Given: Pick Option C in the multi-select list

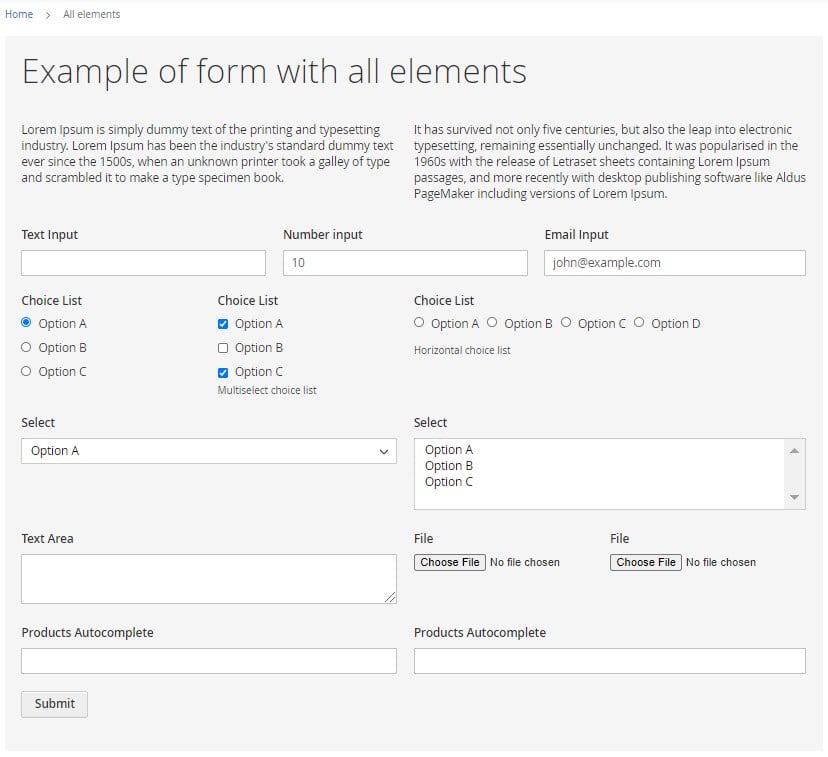Looking at the screenshot, I should click(449, 481).
